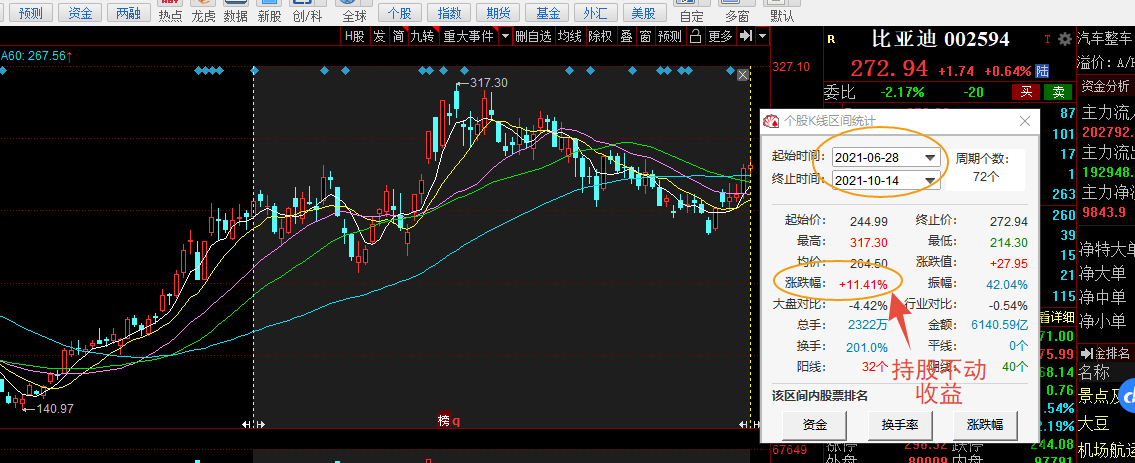Toggle the 预测 option in chart toolbar
Viewport: 1135px width, 463px height.
click(x=670, y=36)
